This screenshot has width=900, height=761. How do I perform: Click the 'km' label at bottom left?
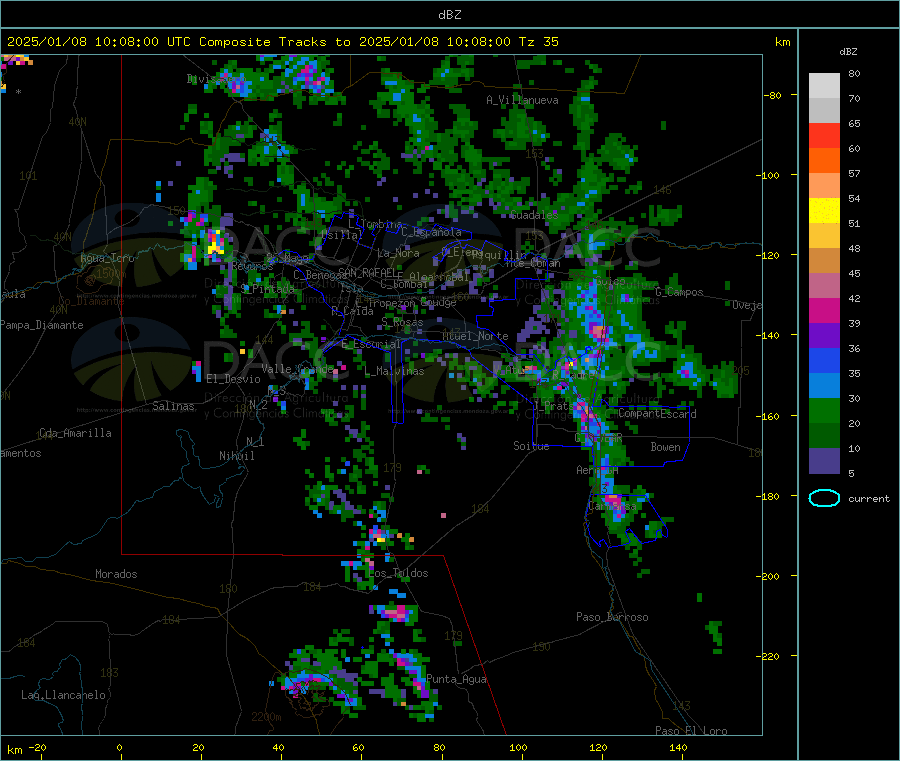click(14, 750)
